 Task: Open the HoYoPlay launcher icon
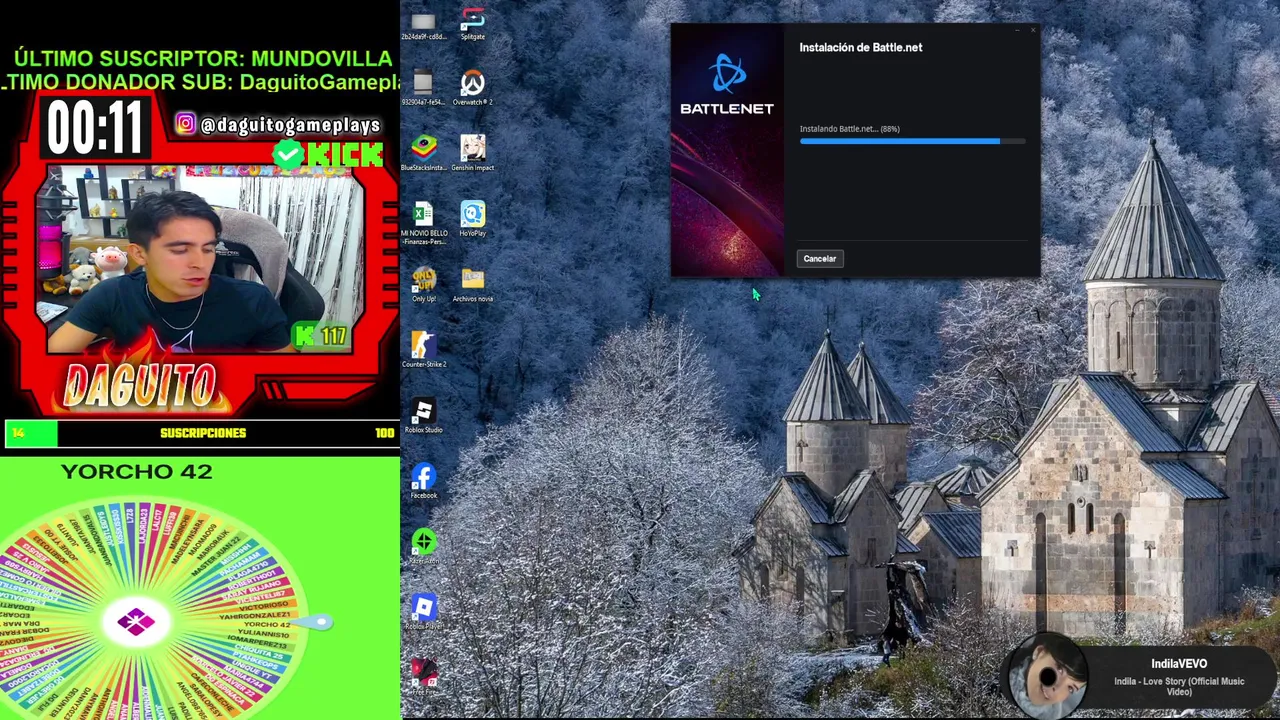[472, 218]
